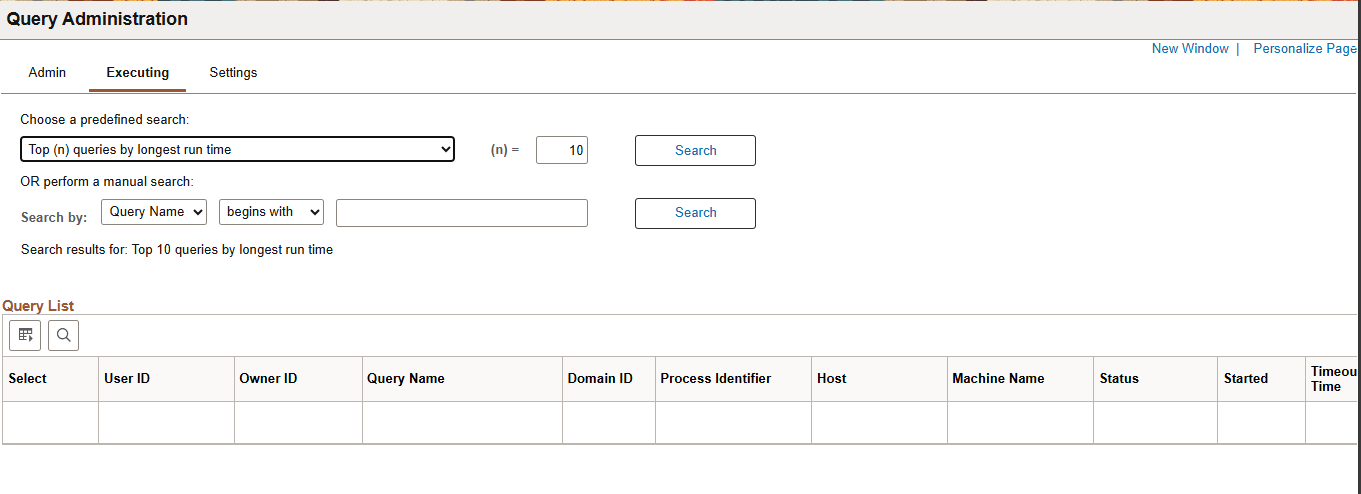Switch to the Admin tab
This screenshot has height=494, width=1361.
[47, 73]
